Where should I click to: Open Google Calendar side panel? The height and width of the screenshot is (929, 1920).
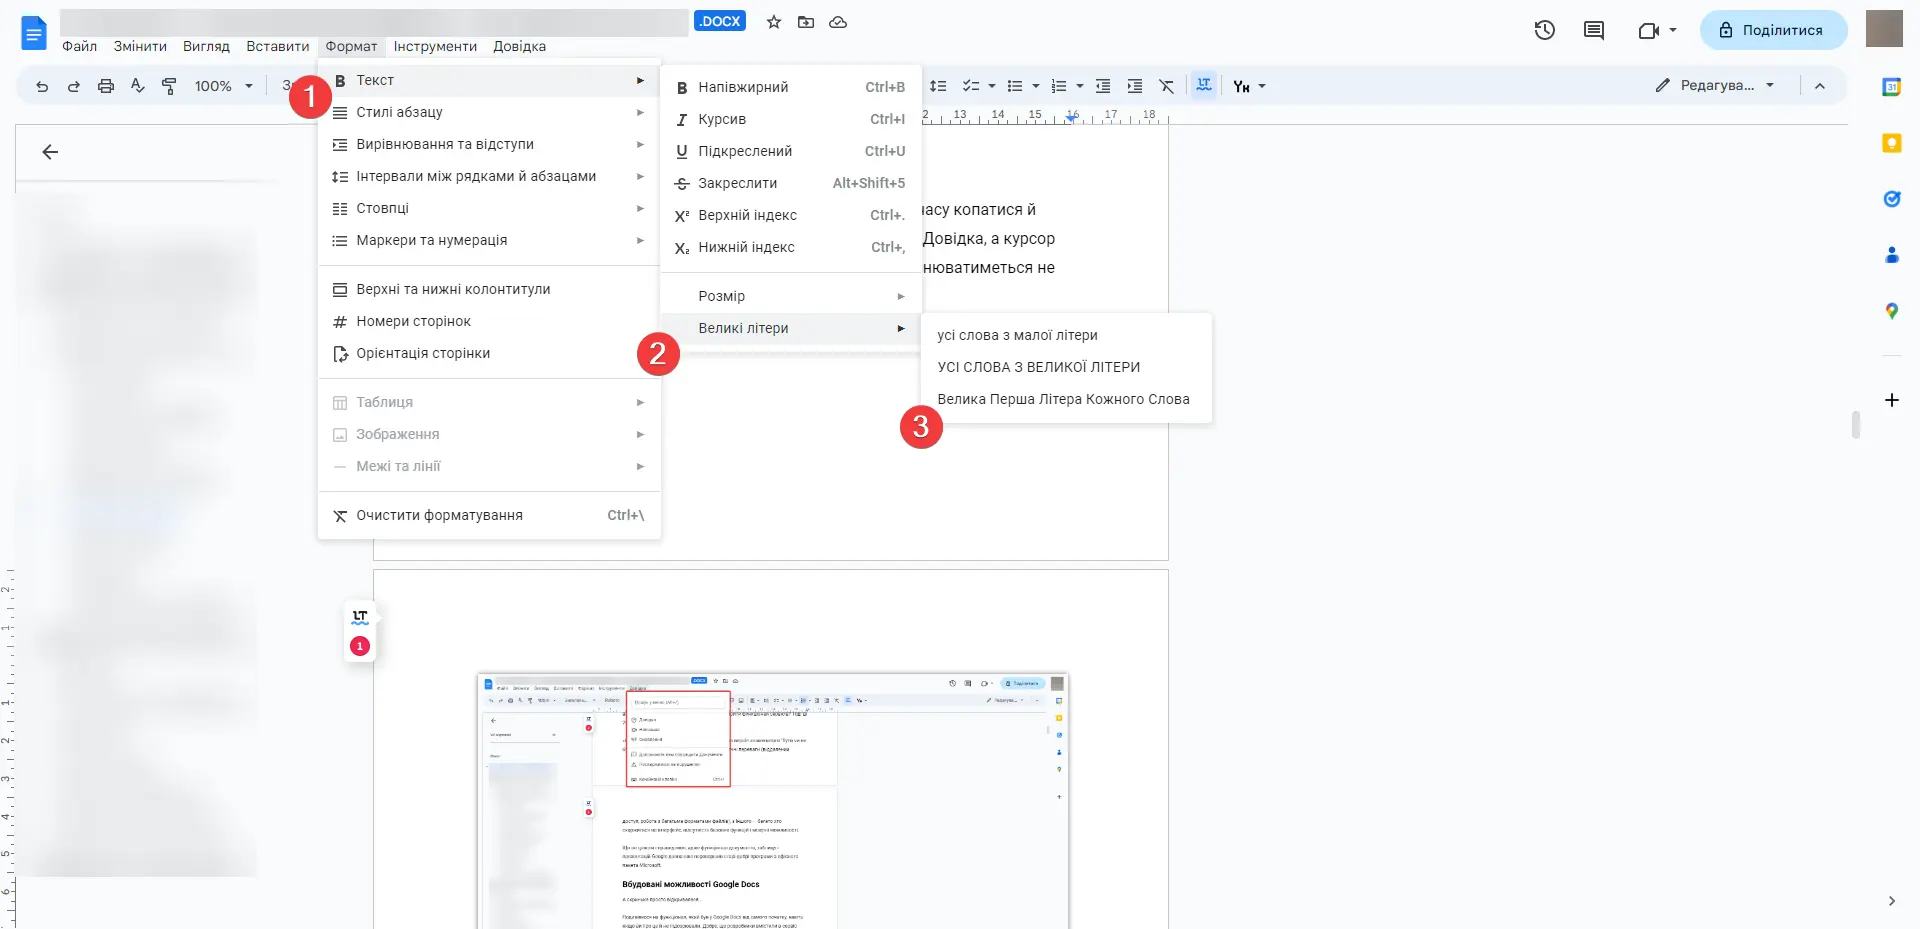(1892, 87)
